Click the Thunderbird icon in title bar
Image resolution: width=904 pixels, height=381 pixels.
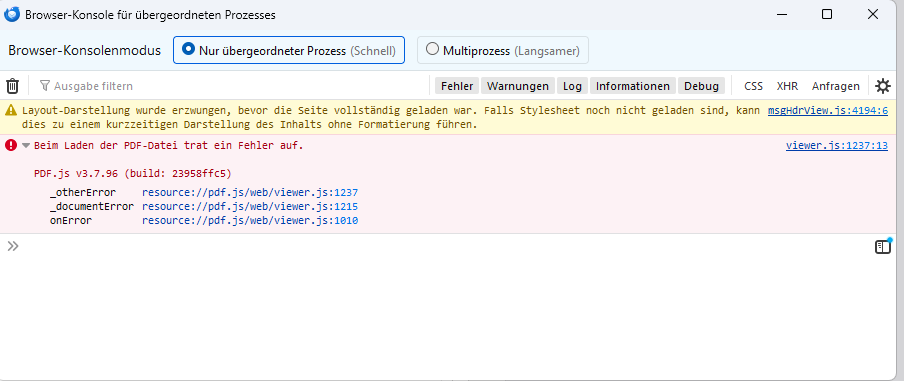(x=12, y=14)
